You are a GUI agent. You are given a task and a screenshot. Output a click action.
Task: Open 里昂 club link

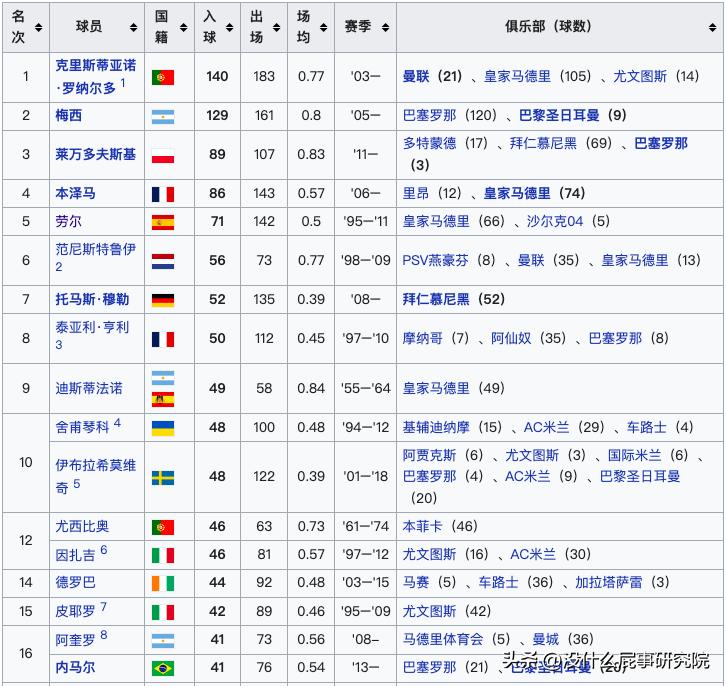(x=416, y=193)
